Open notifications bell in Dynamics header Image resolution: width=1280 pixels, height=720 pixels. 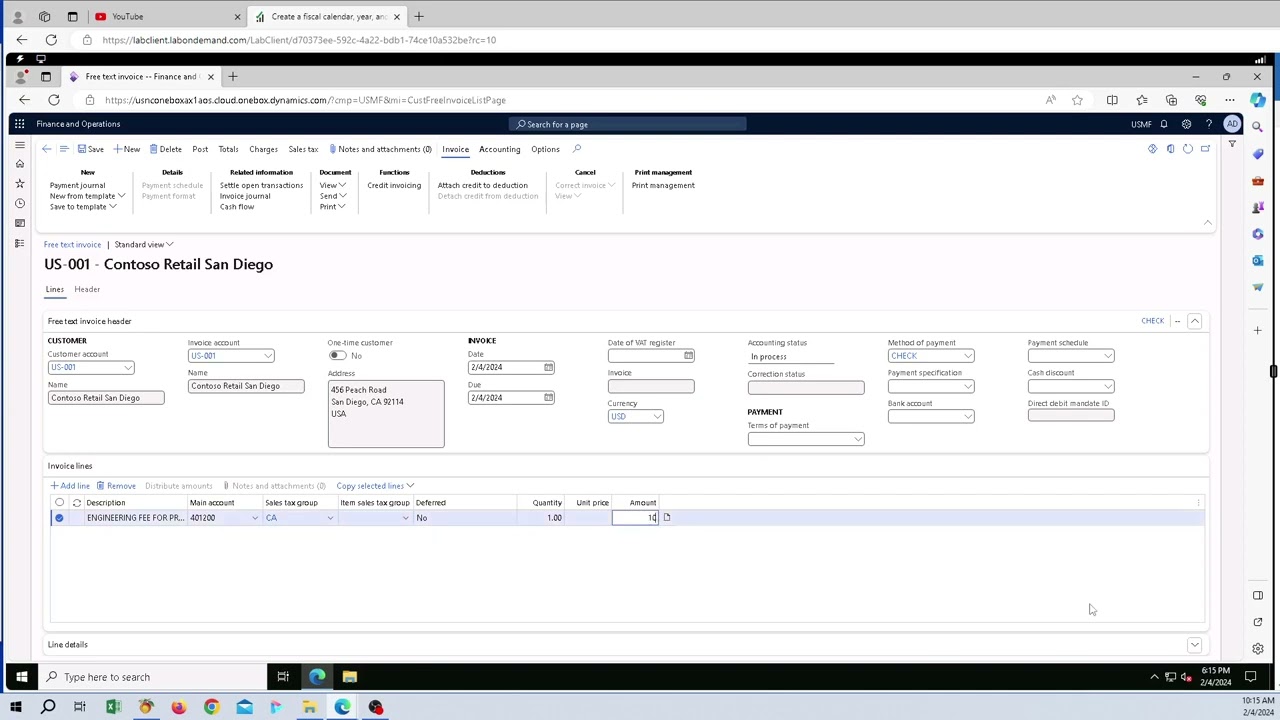click(1164, 124)
